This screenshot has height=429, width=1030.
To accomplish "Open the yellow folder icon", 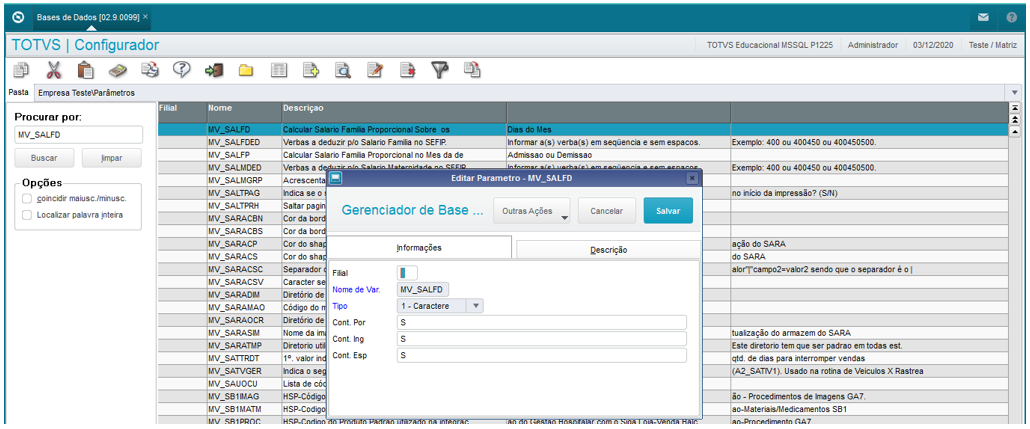I will coord(246,70).
